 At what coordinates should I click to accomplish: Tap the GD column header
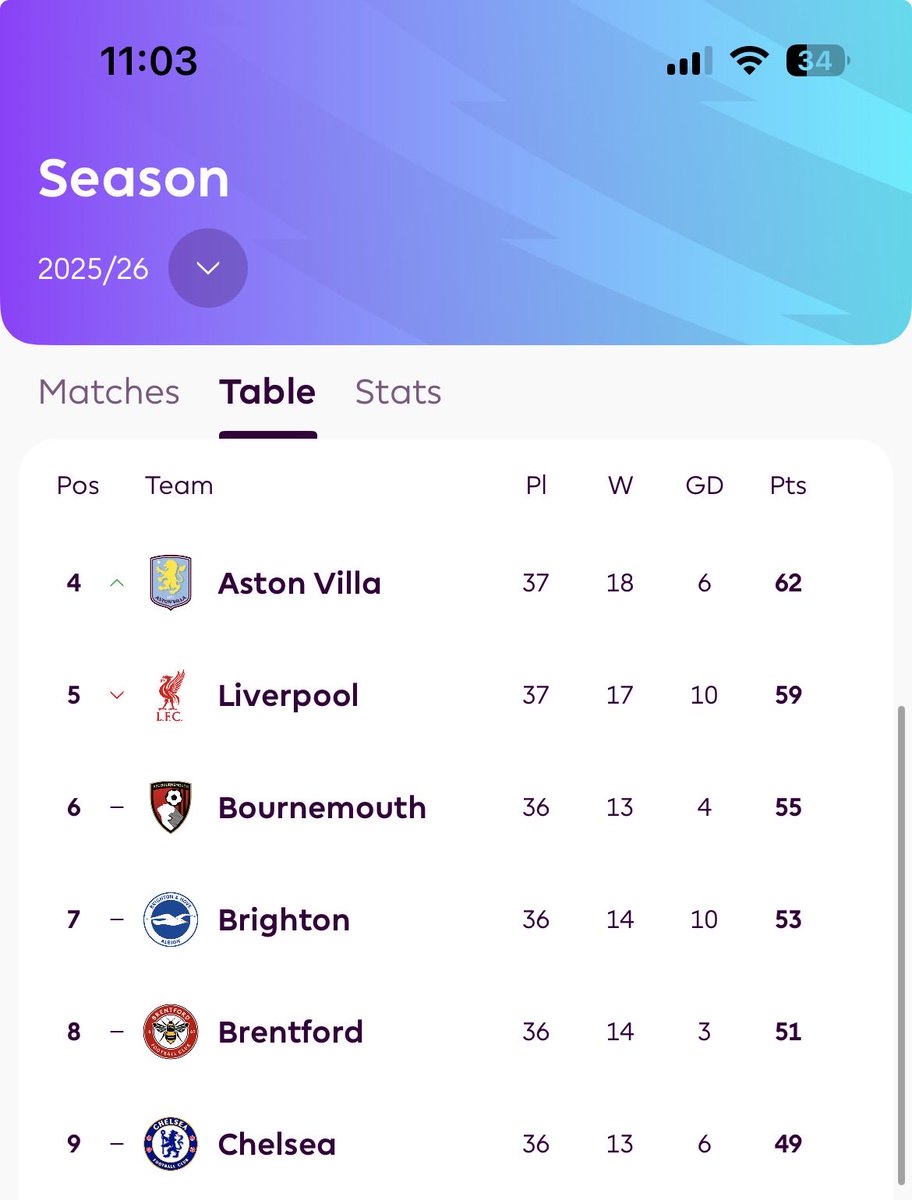point(704,486)
